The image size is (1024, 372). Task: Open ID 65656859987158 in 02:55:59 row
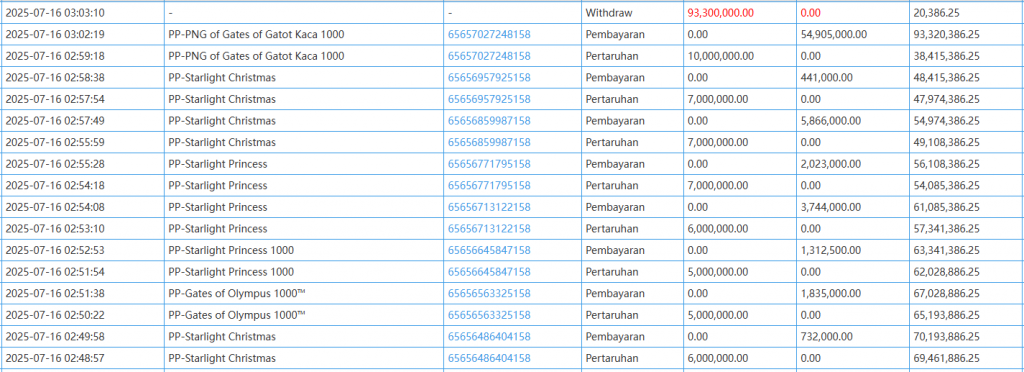[489, 142]
